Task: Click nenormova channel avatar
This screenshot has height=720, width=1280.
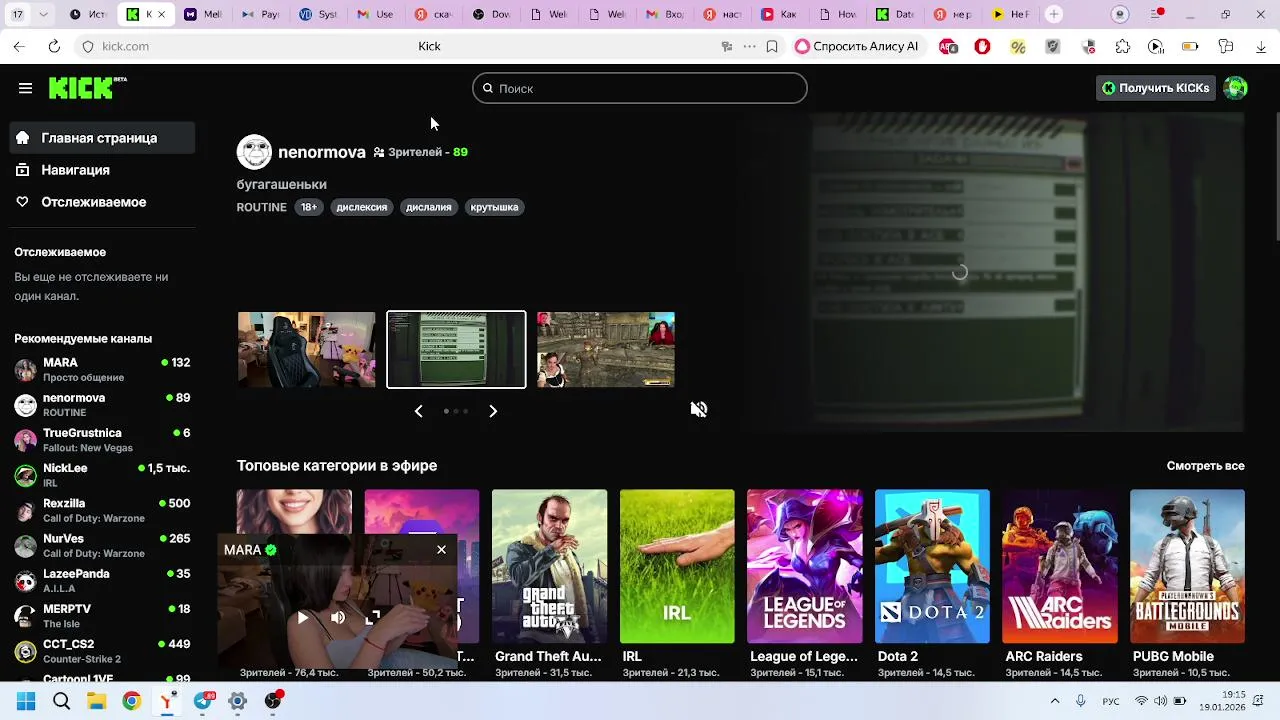Action: 254,152
